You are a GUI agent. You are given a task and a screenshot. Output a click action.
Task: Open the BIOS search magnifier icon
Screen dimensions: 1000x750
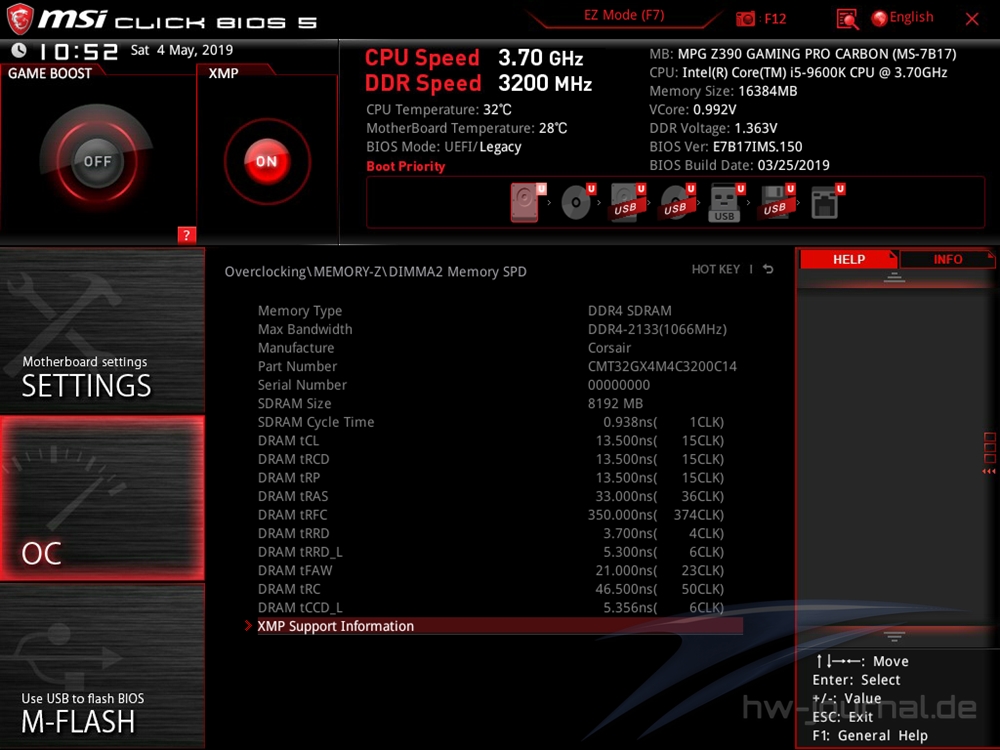click(x=847, y=19)
